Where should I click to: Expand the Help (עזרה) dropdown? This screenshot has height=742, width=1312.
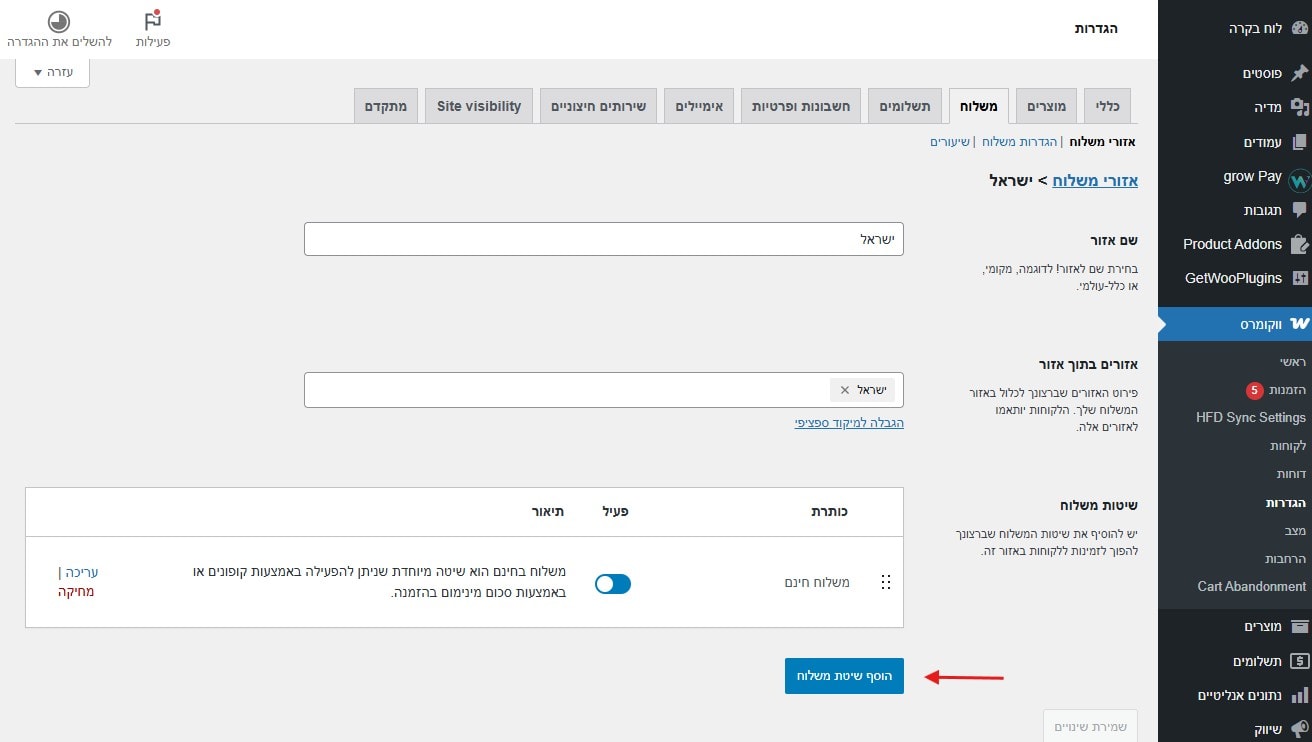(52, 72)
